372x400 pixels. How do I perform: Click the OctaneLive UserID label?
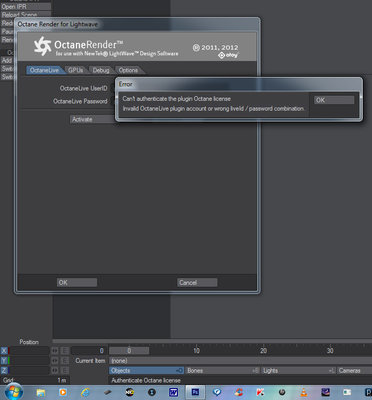tap(84, 88)
